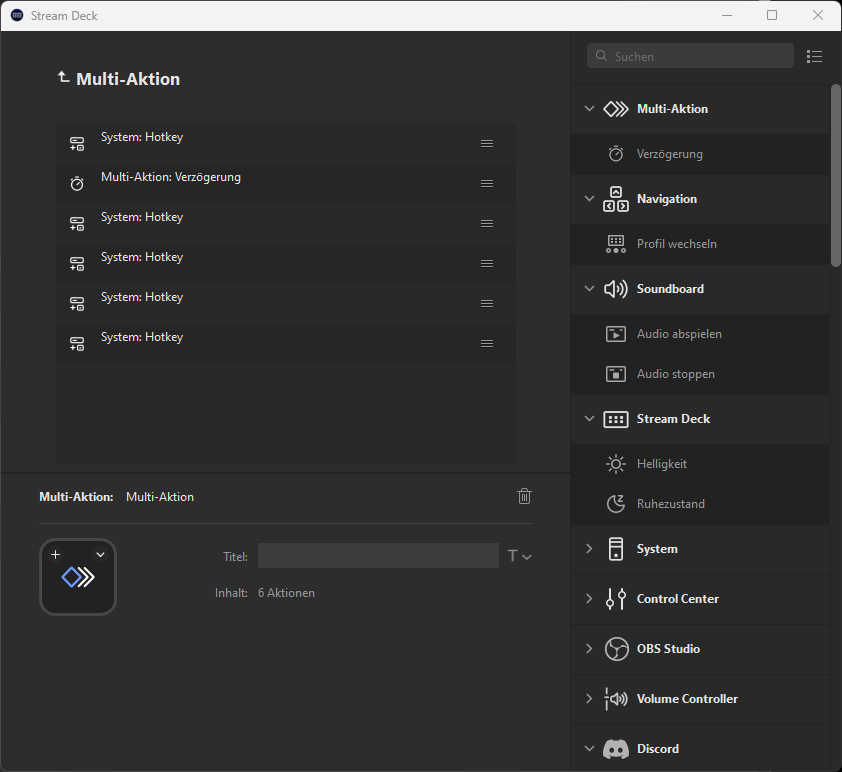Click the Titel text input field

pyautogui.click(x=378, y=556)
